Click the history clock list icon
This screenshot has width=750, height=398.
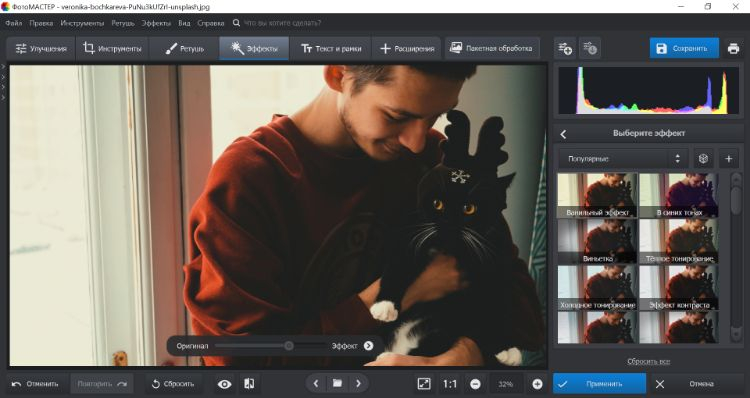click(x=590, y=48)
